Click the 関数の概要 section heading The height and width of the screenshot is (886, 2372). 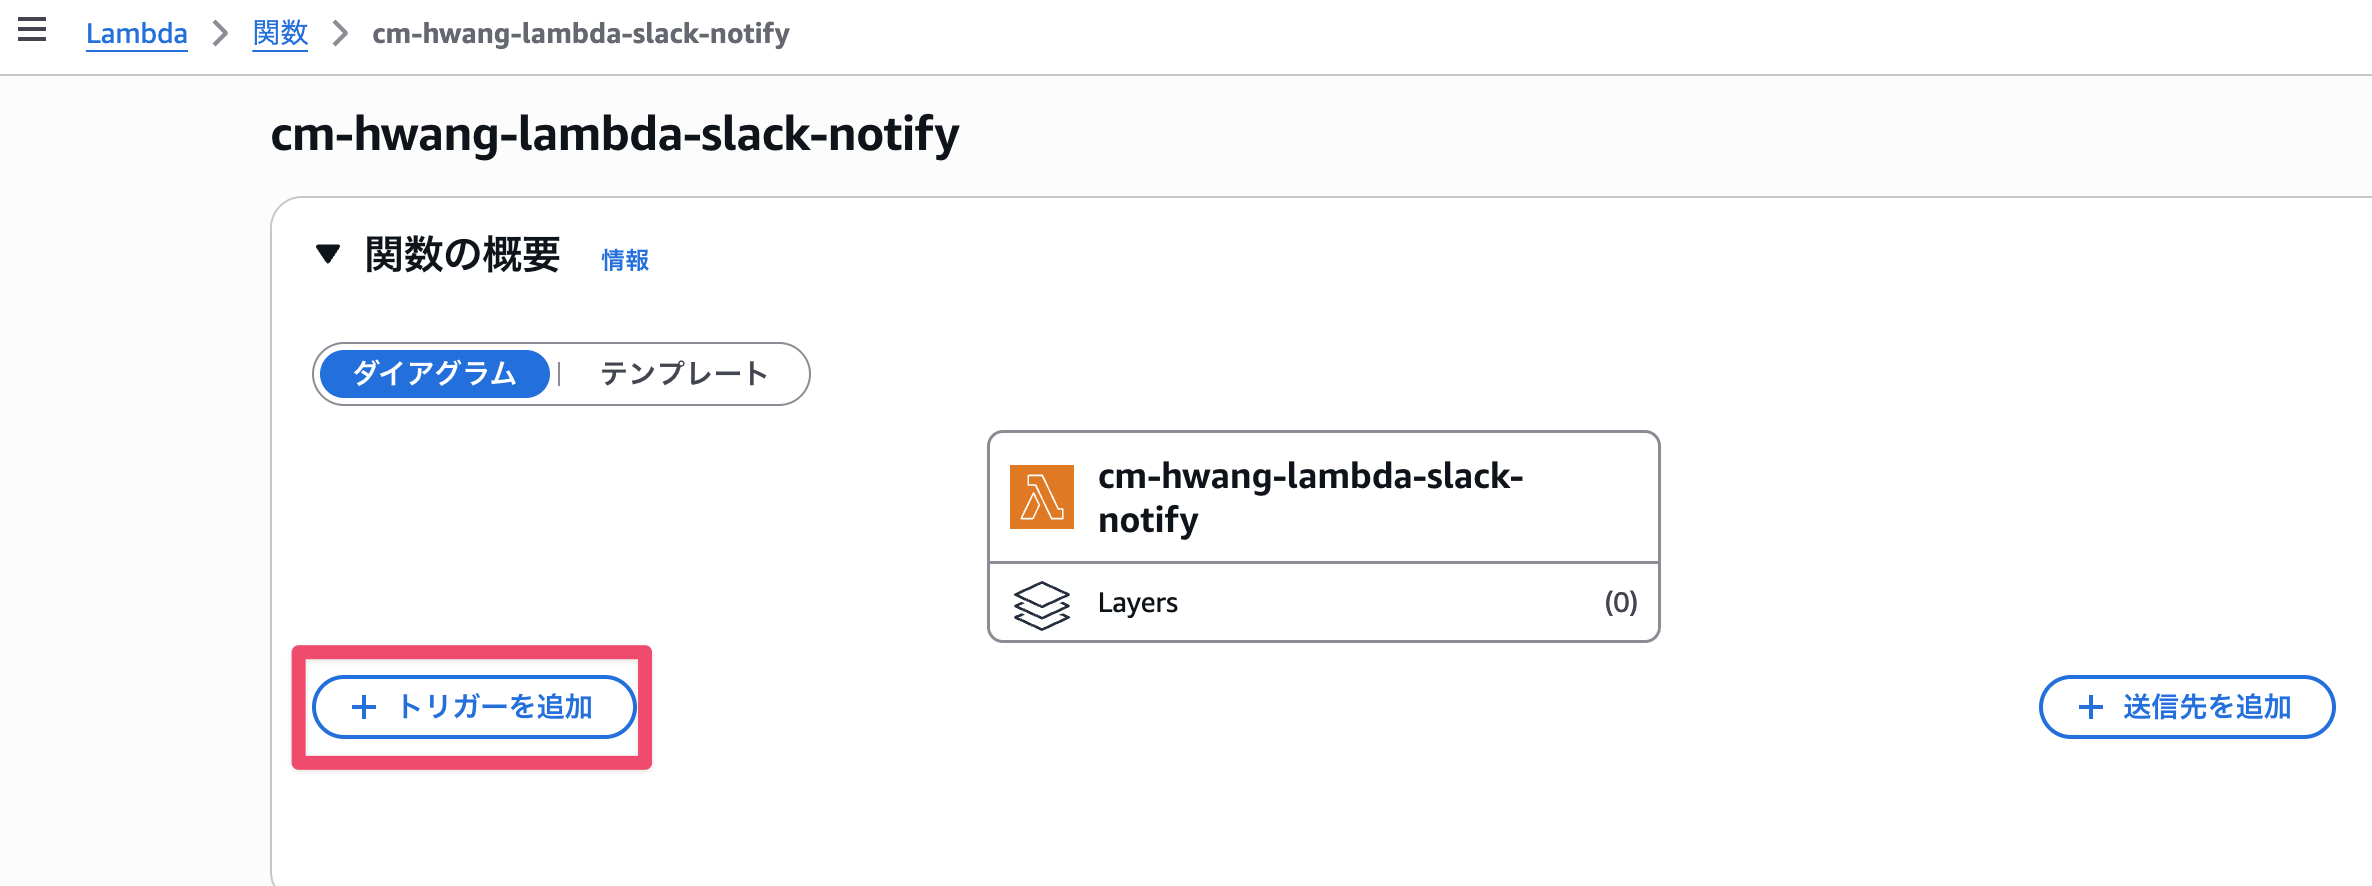[462, 255]
